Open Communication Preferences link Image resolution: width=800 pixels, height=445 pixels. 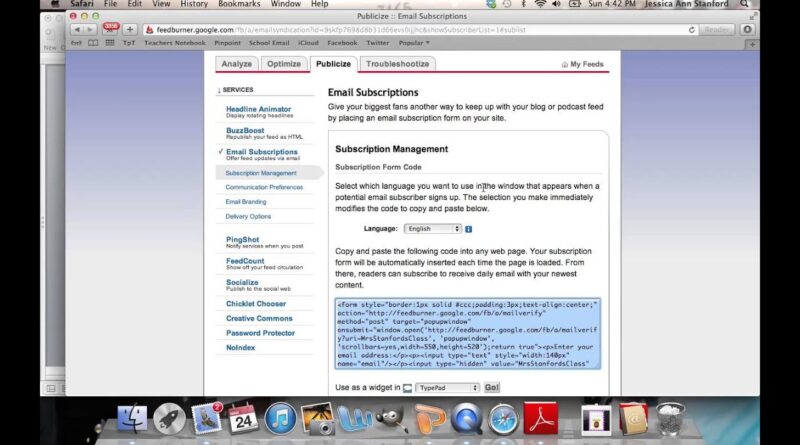point(264,187)
